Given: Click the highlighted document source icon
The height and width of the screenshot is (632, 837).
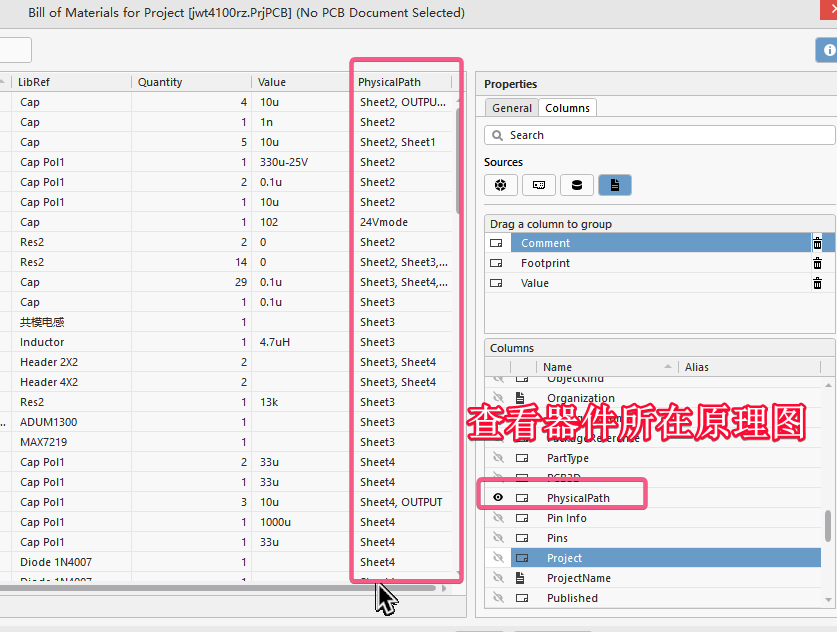Looking at the screenshot, I should tap(614, 184).
